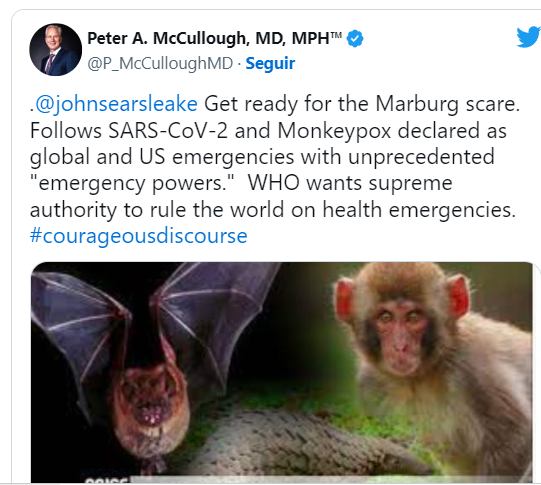Click the blue verified badge

click(x=355, y=39)
